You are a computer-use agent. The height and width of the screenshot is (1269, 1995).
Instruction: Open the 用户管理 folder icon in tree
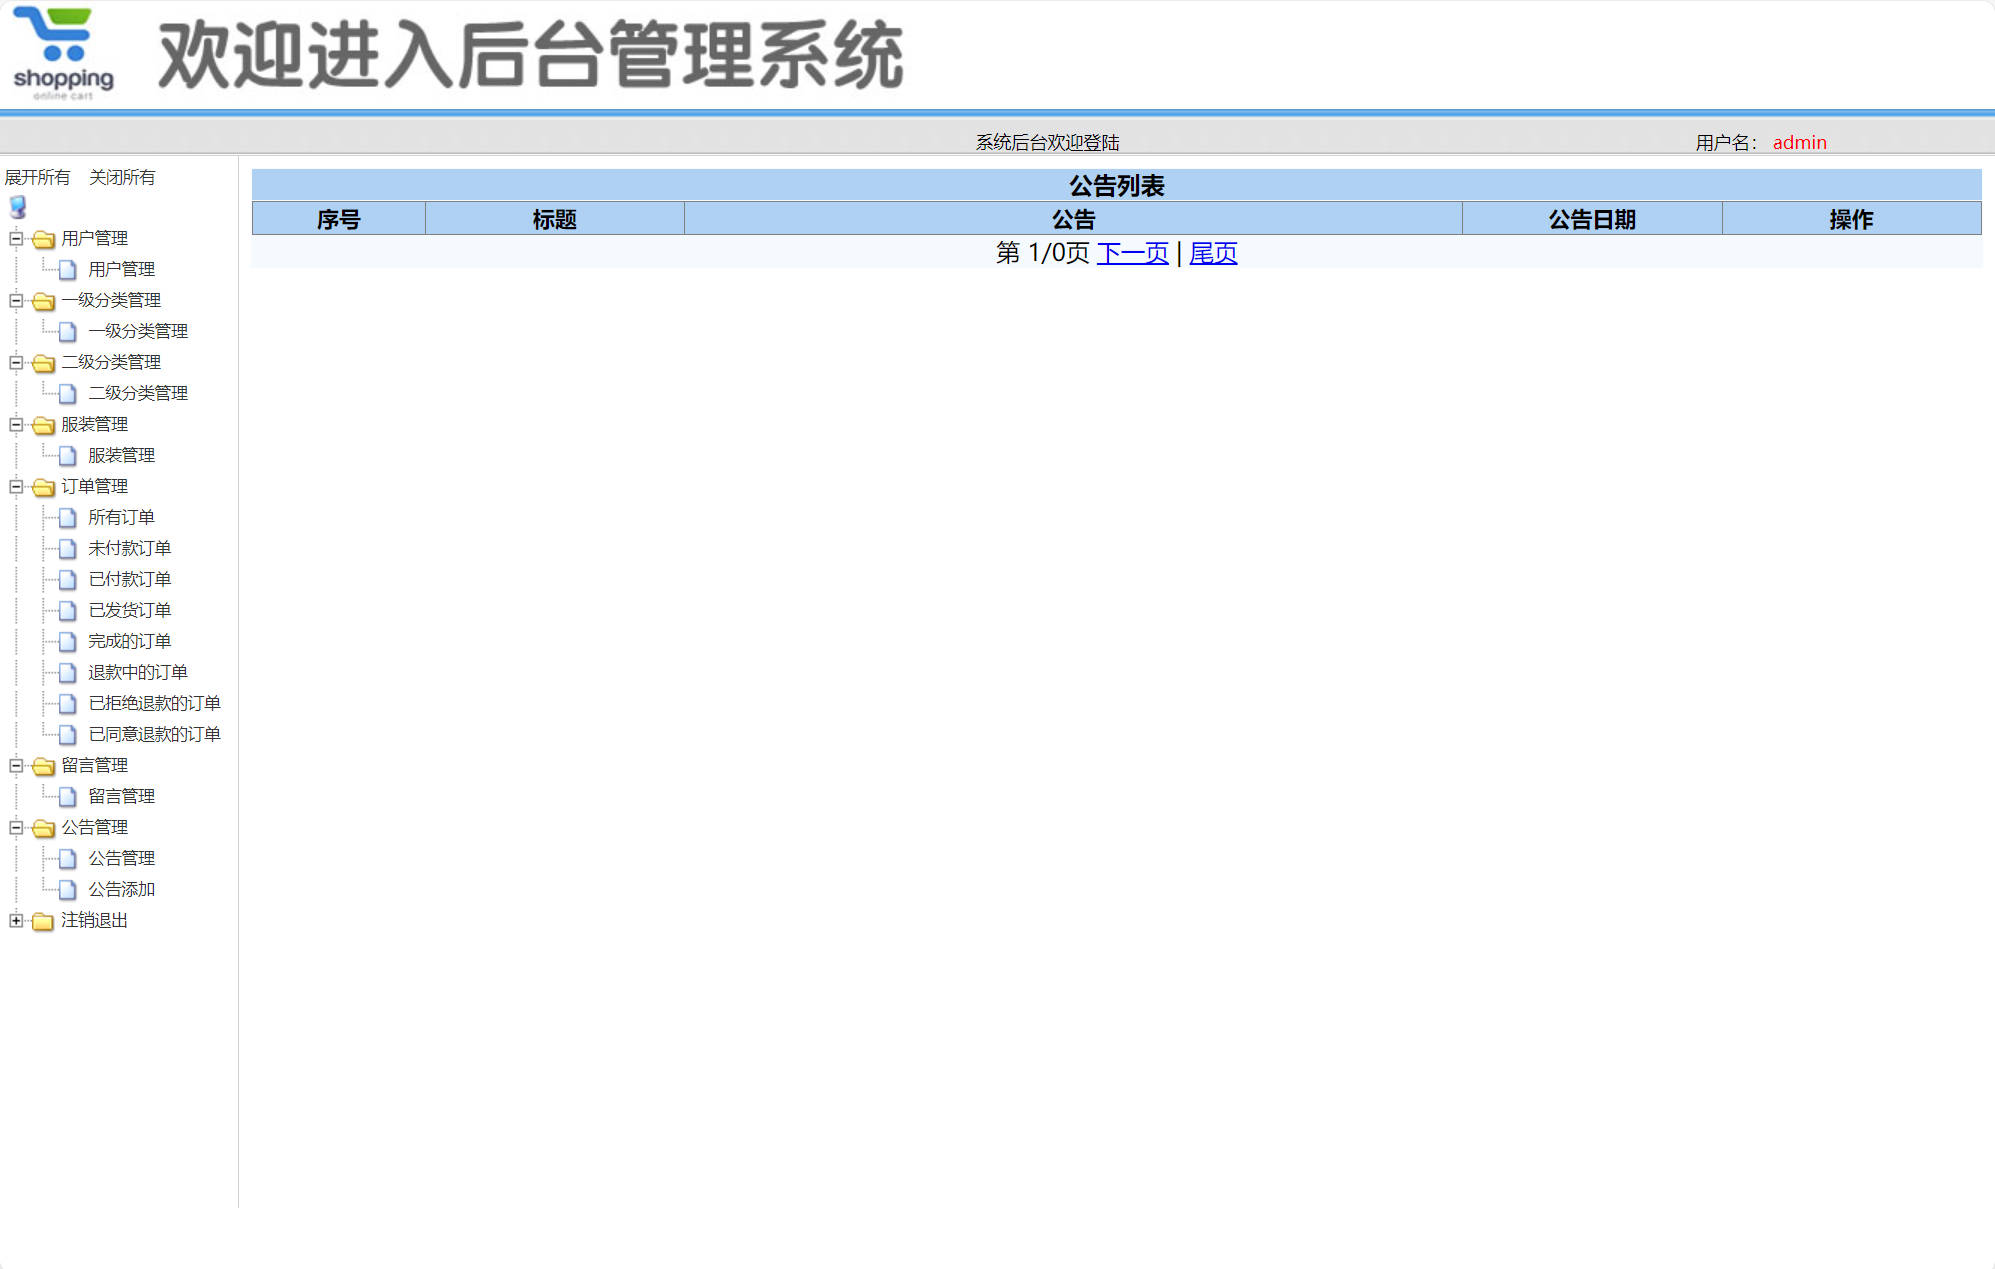(42, 239)
